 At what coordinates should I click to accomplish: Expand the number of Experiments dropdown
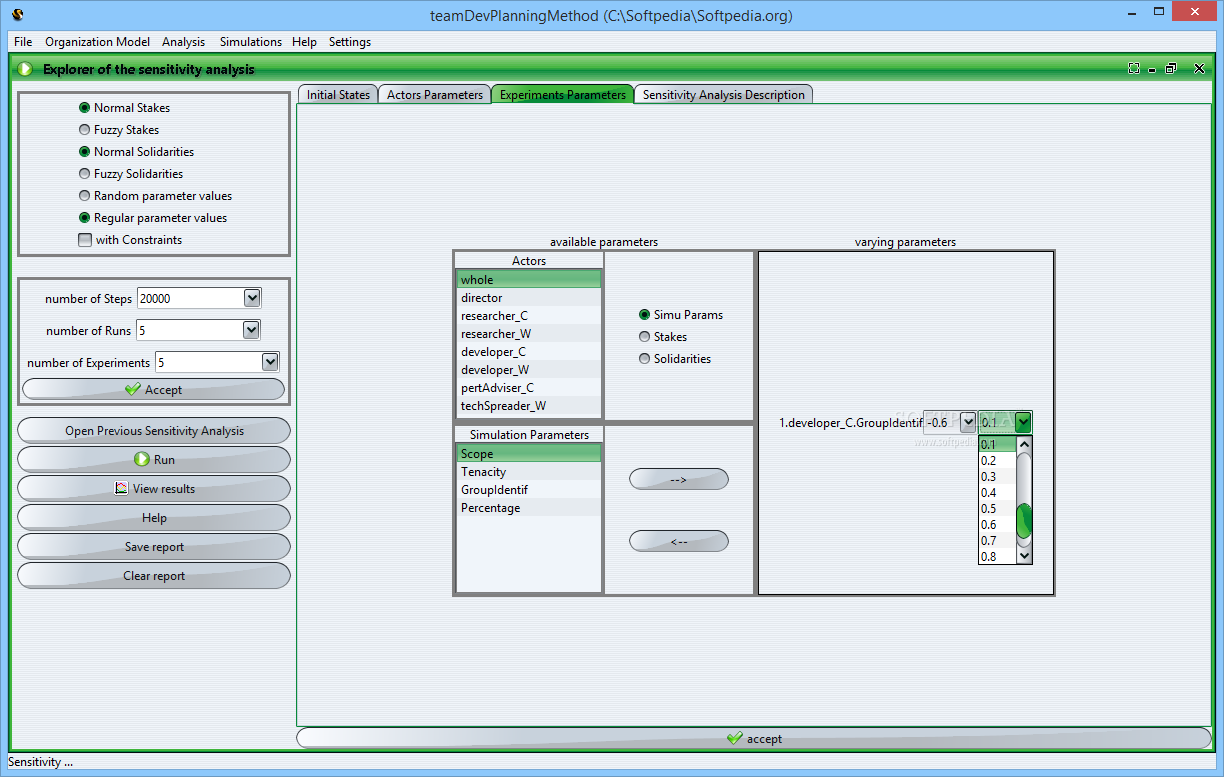pyautogui.click(x=270, y=362)
